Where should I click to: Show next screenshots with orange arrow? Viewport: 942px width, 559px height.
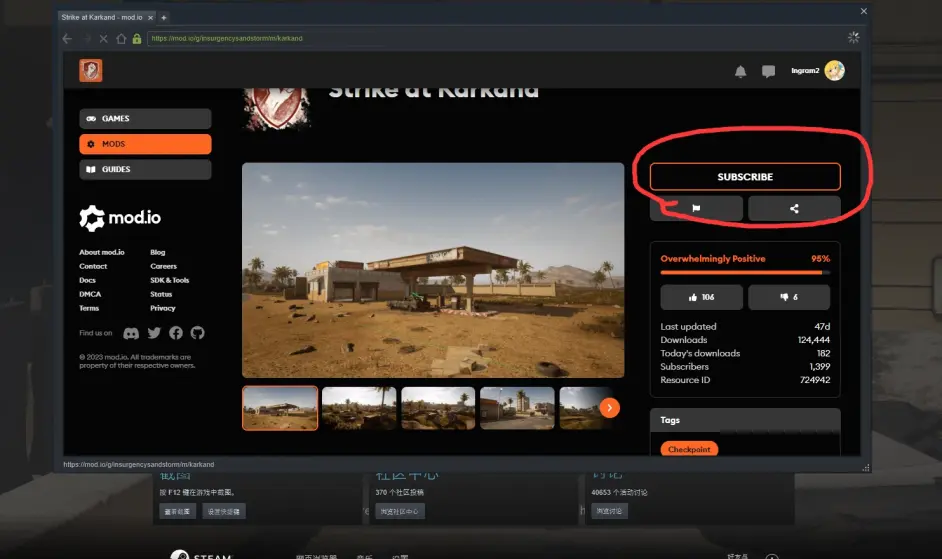tap(609, 407)
